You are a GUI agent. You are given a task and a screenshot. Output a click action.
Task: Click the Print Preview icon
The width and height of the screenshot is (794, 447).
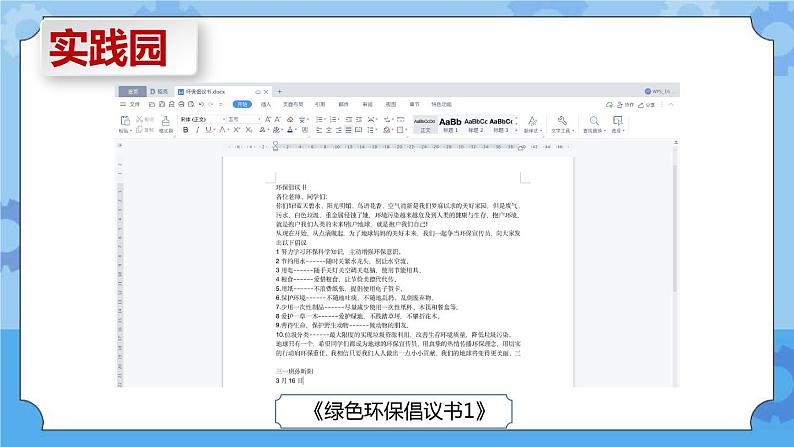click(191, 104)
